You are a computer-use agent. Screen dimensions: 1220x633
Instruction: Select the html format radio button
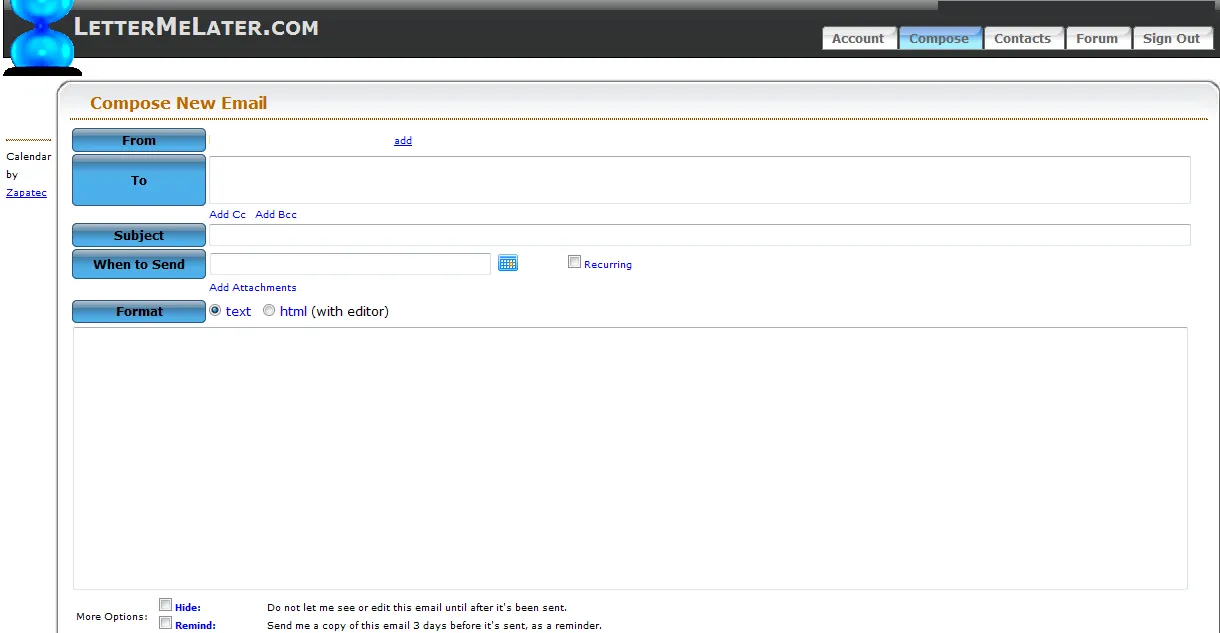269,310
